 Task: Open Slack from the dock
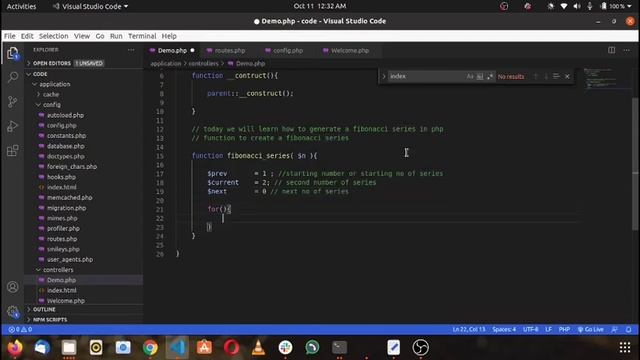coord(285,348)
